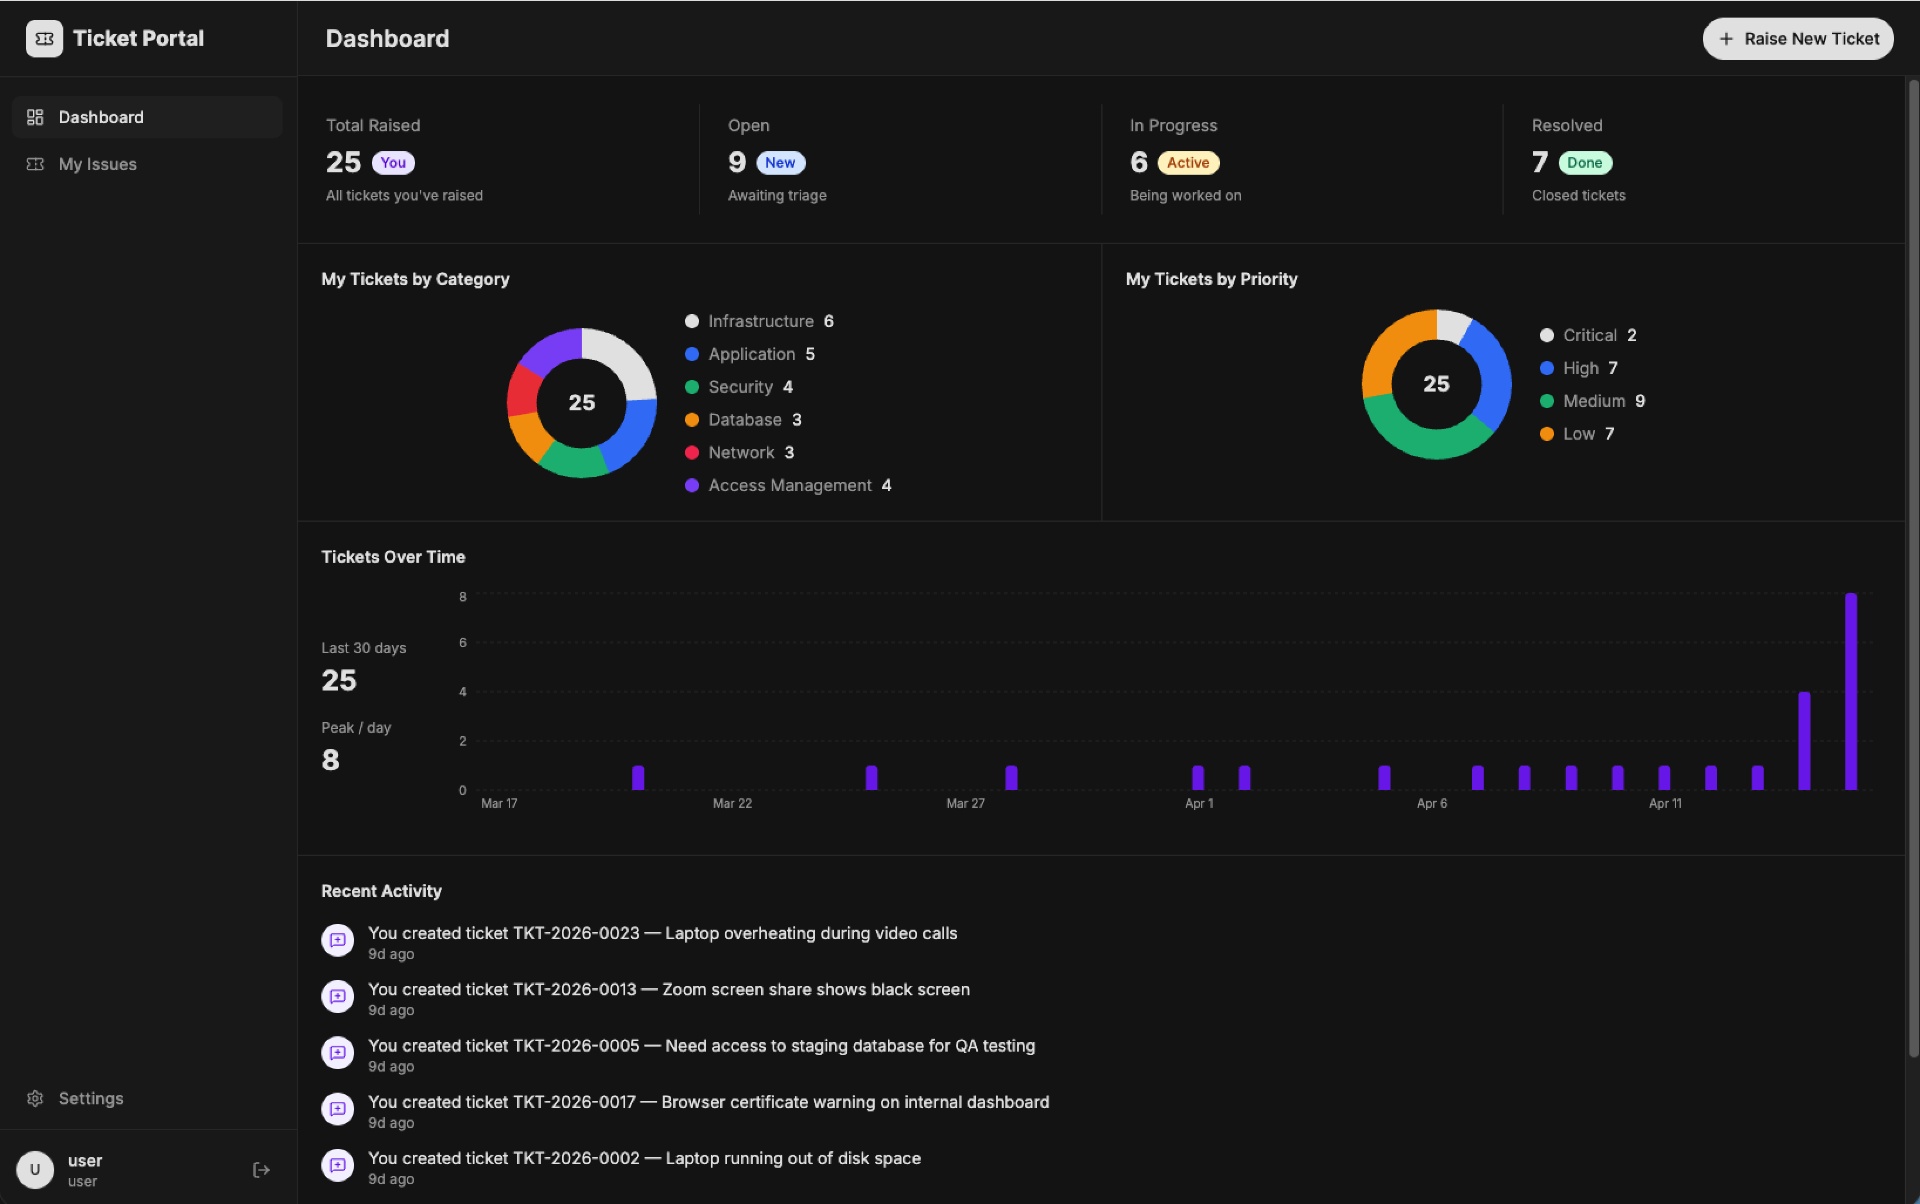Toggle the Infrastructure category in the legend
Screen dimensions: 1920x1204
(761, 321)
